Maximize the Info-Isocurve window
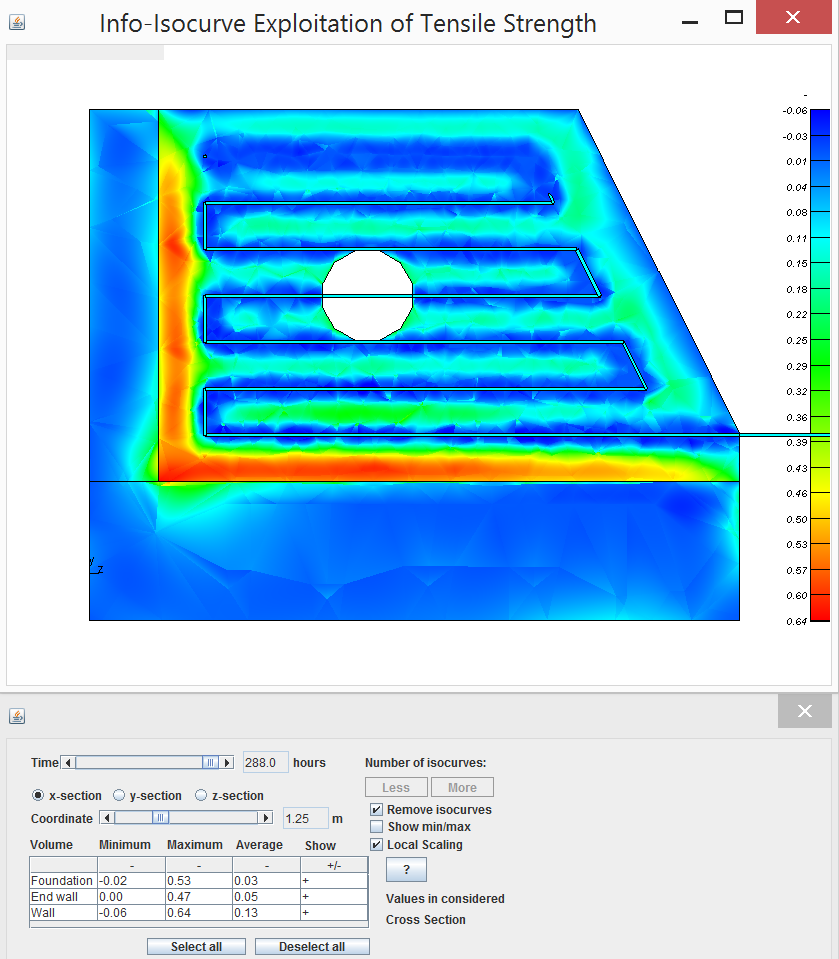The height and width of the screenshot is (959, 839). 734,18
